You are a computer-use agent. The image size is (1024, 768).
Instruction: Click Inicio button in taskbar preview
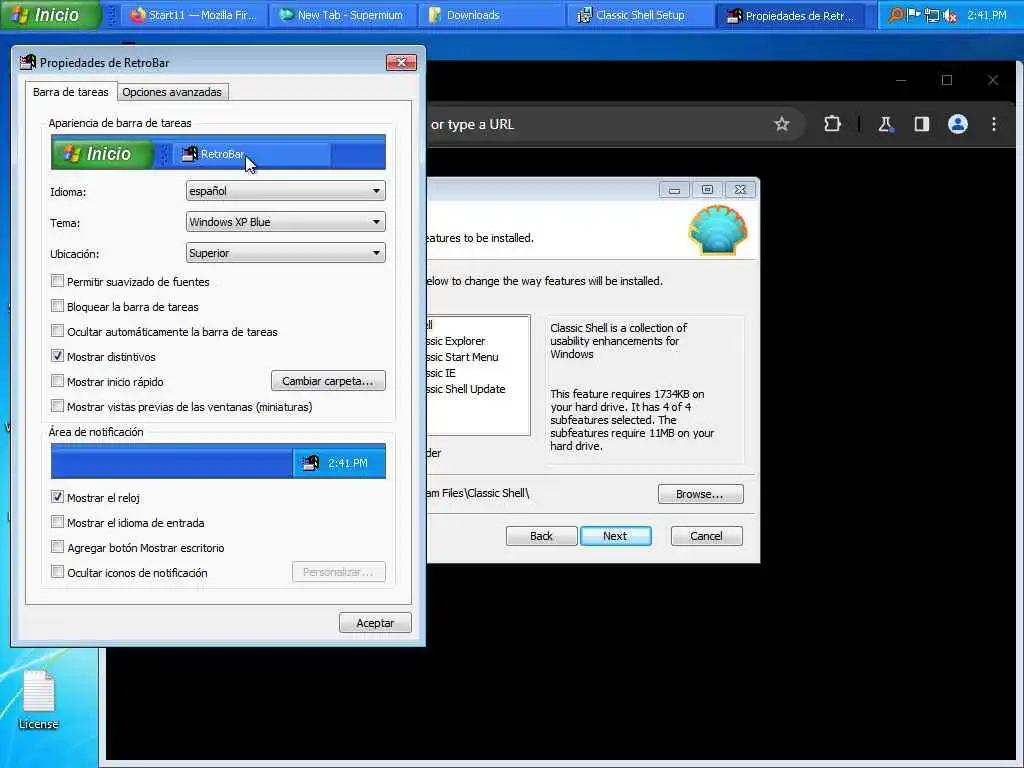click(x=103, y=153)
